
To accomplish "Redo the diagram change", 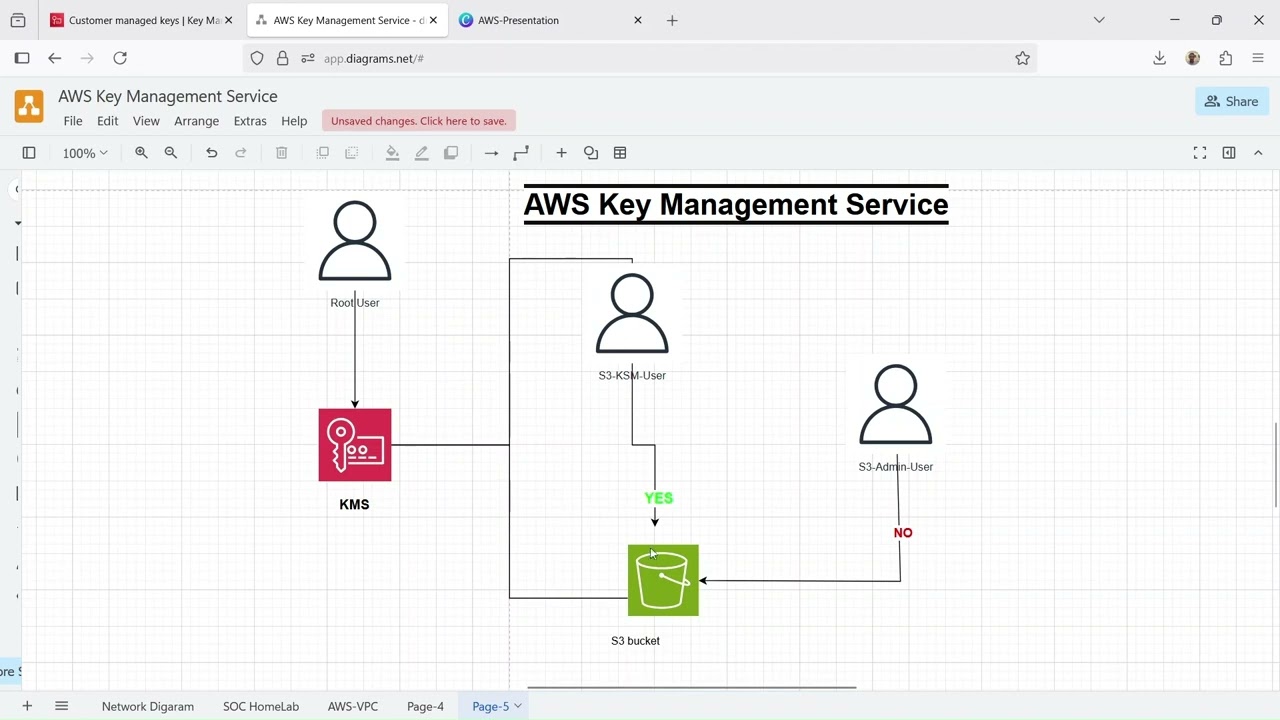I will (241, 153).
